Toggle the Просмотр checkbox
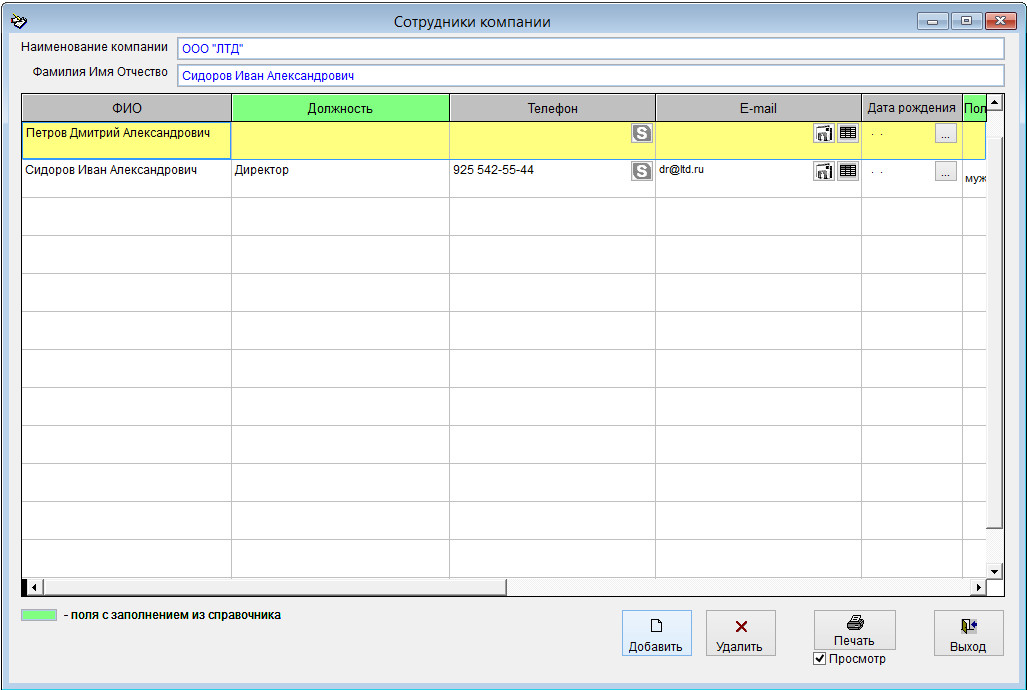This screenshot has width=1027, height=690. pyautogui.click(x=819, y=659)
